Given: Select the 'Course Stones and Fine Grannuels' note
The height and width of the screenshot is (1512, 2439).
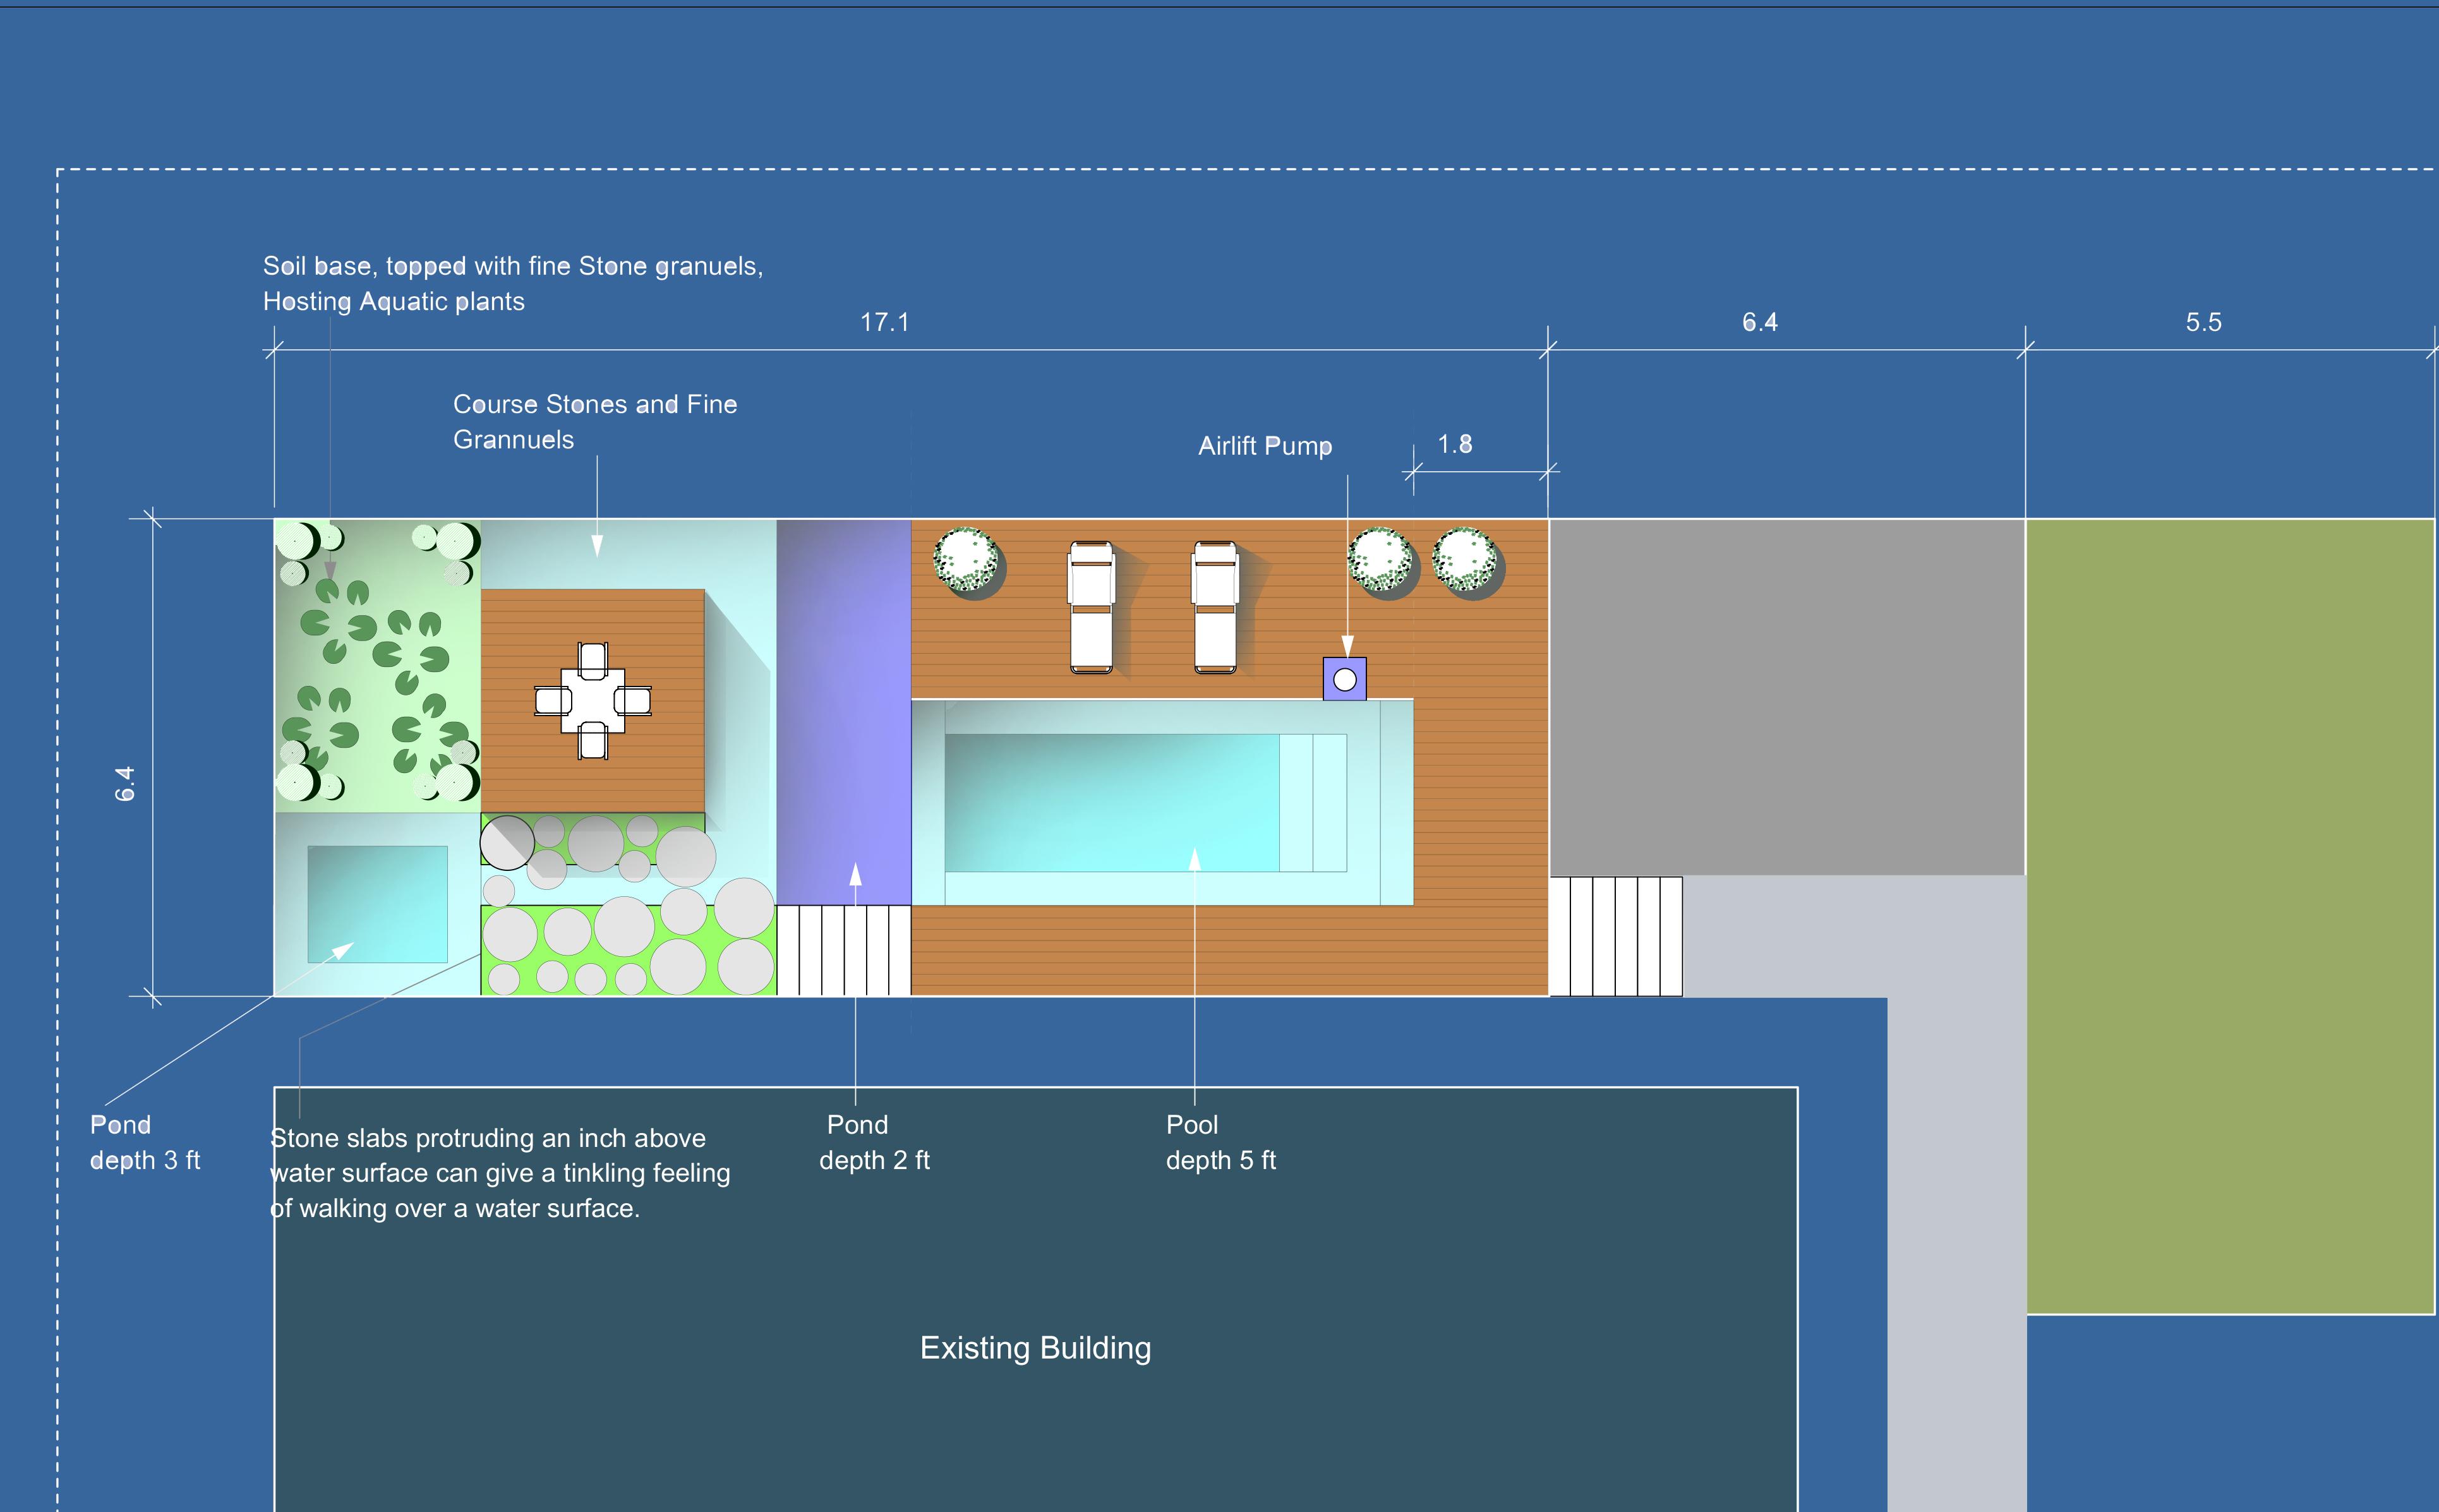Looking at the screenshot, I should 595,421.
